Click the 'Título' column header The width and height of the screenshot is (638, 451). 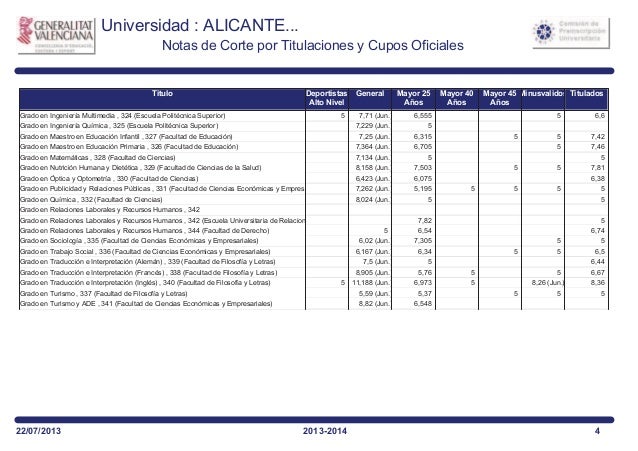click(x=162, y=94)
